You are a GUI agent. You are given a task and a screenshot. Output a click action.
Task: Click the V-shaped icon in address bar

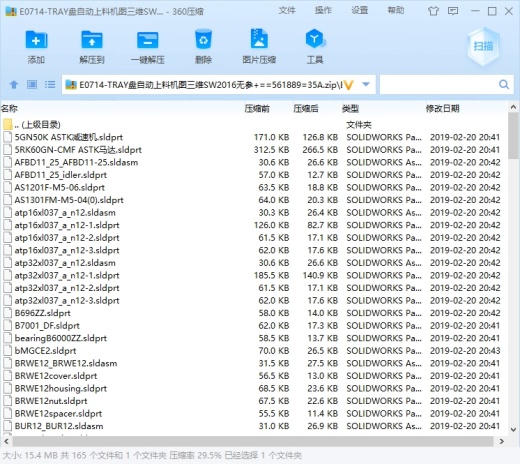tap(349, 85)
